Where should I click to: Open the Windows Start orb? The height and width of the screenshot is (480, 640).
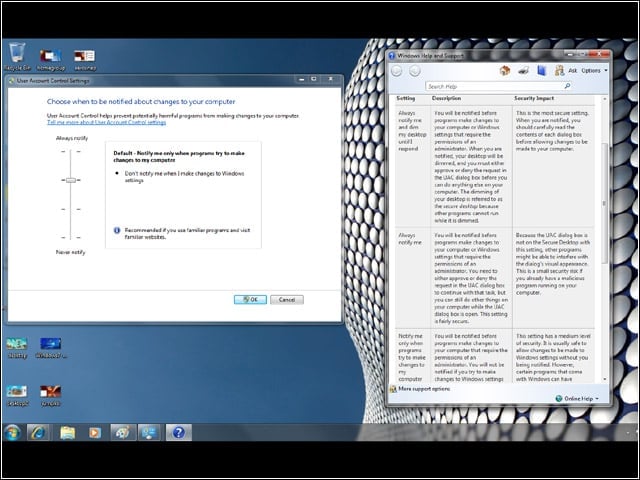point(13,433)
